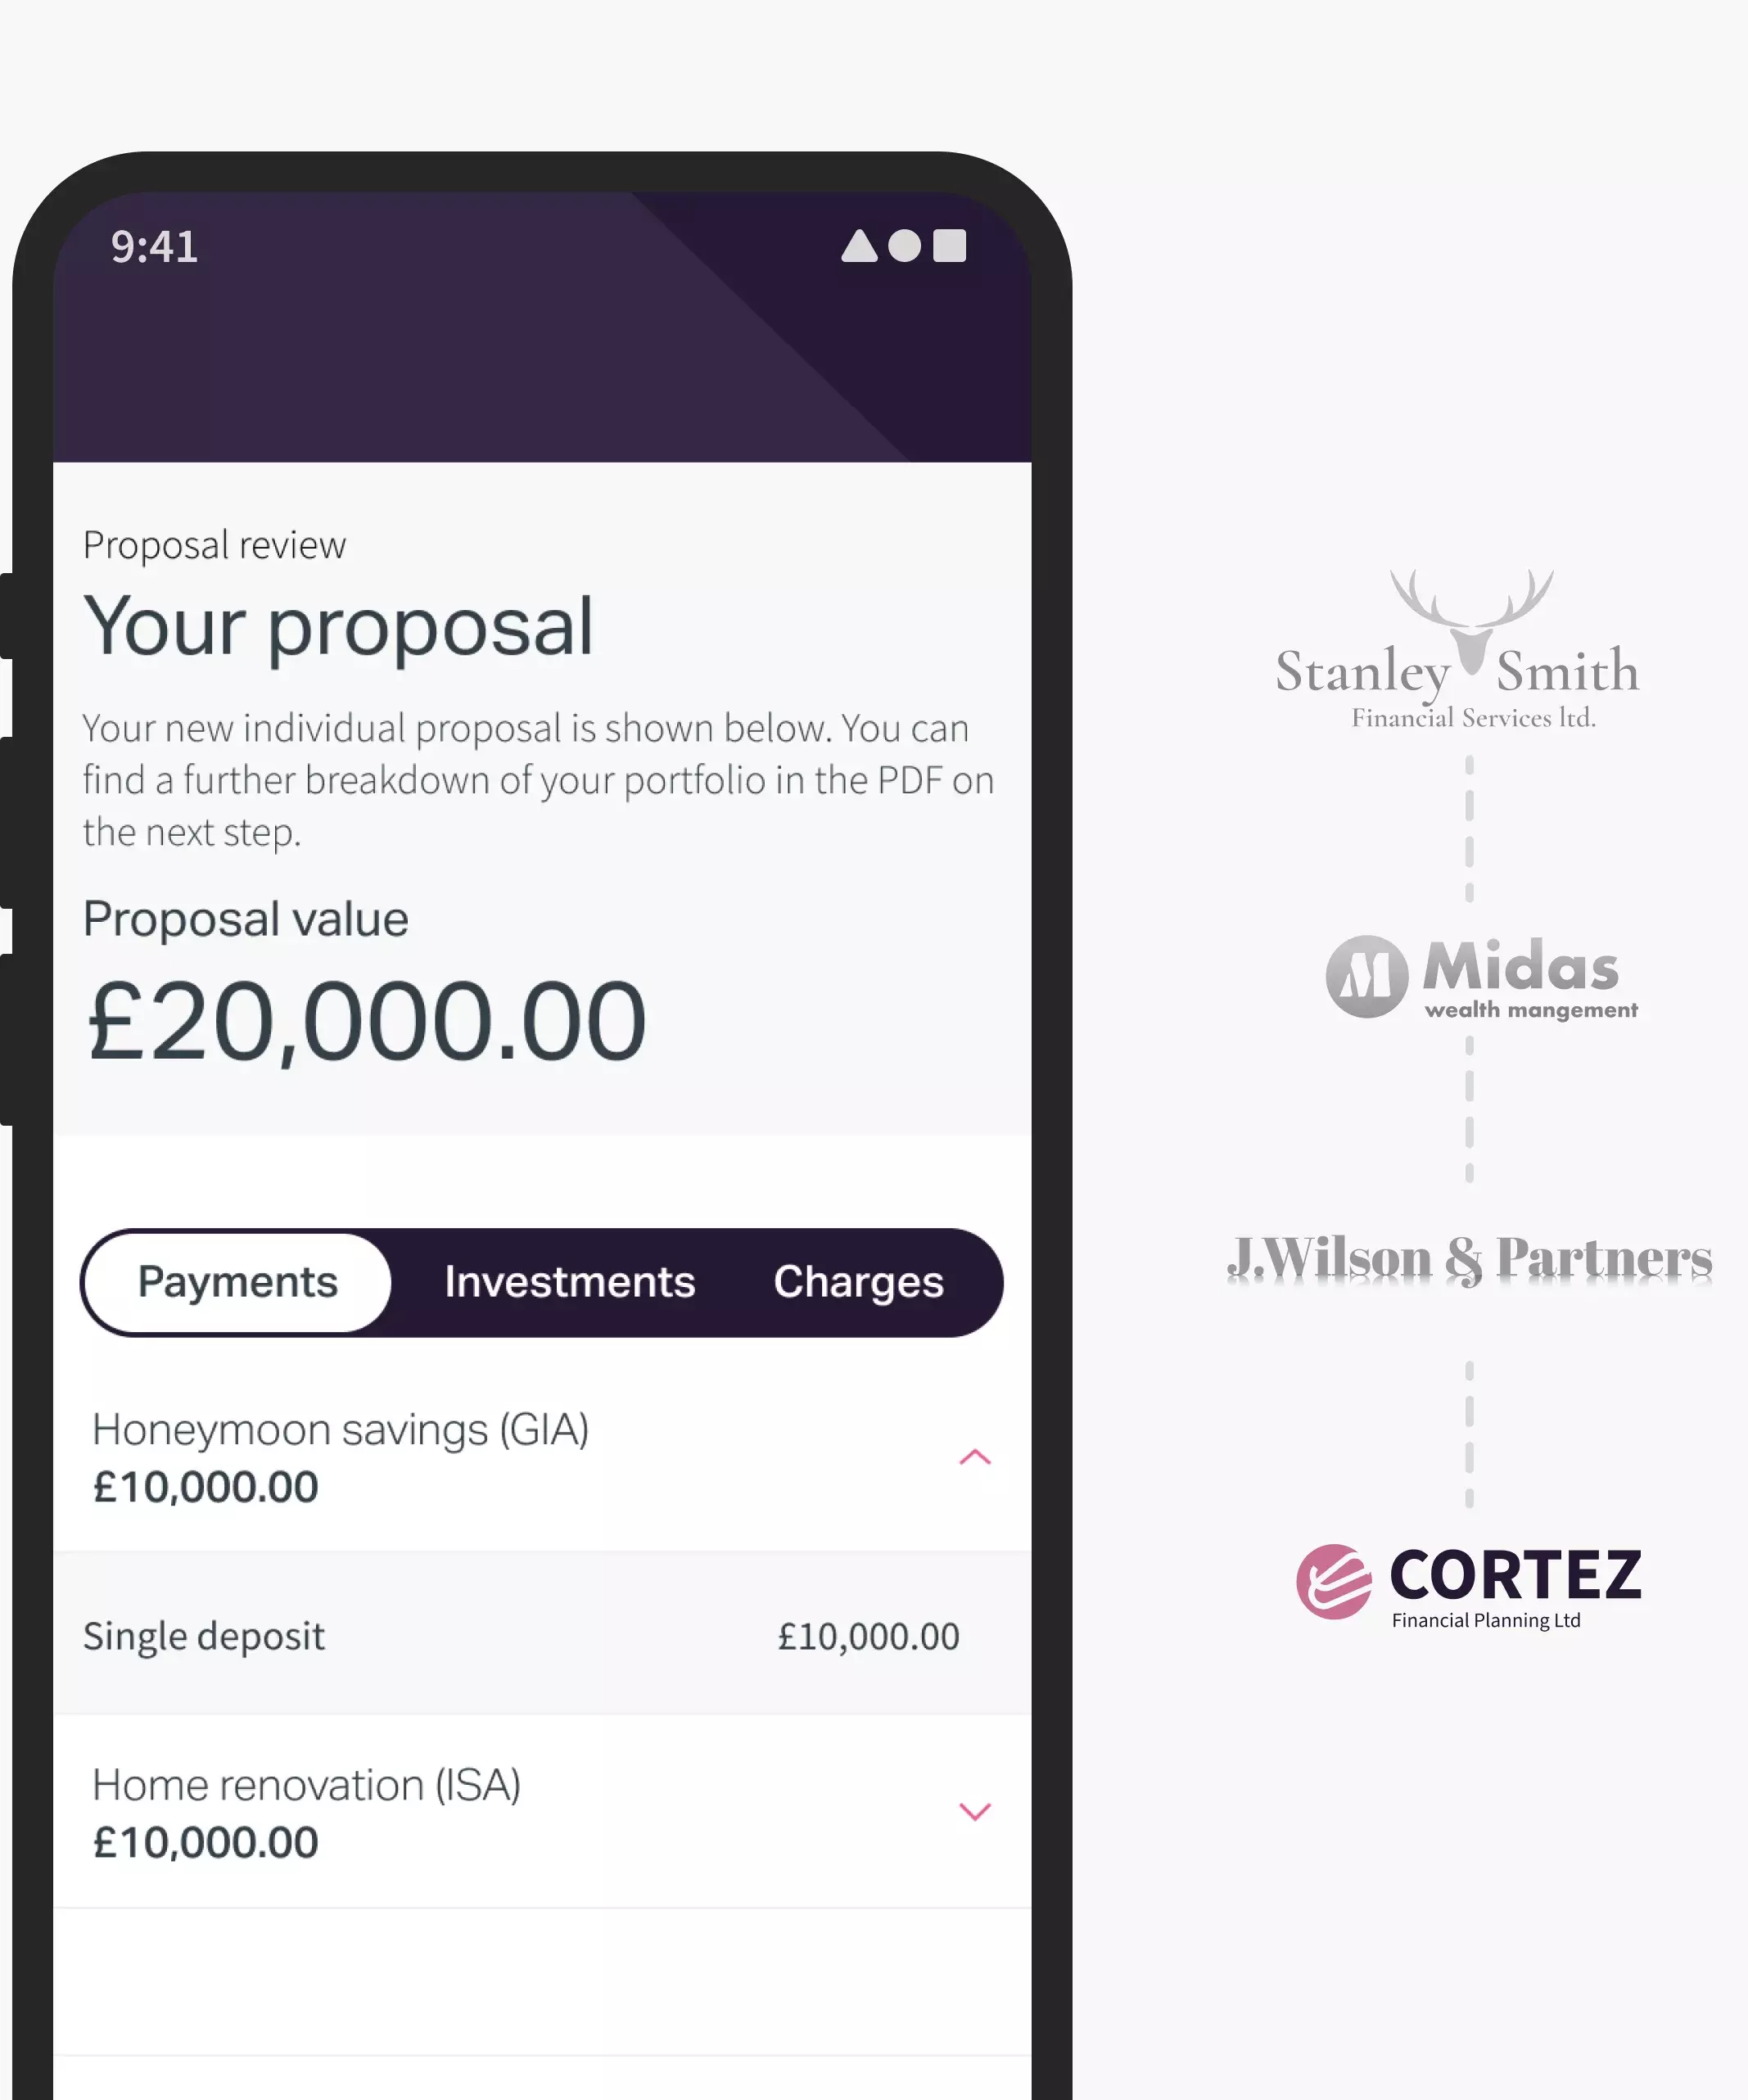Select the Honeymoon savings (GIA) title
Image resolution: width=1748 pixels, height=2100 pixels.
point(340,1429)
